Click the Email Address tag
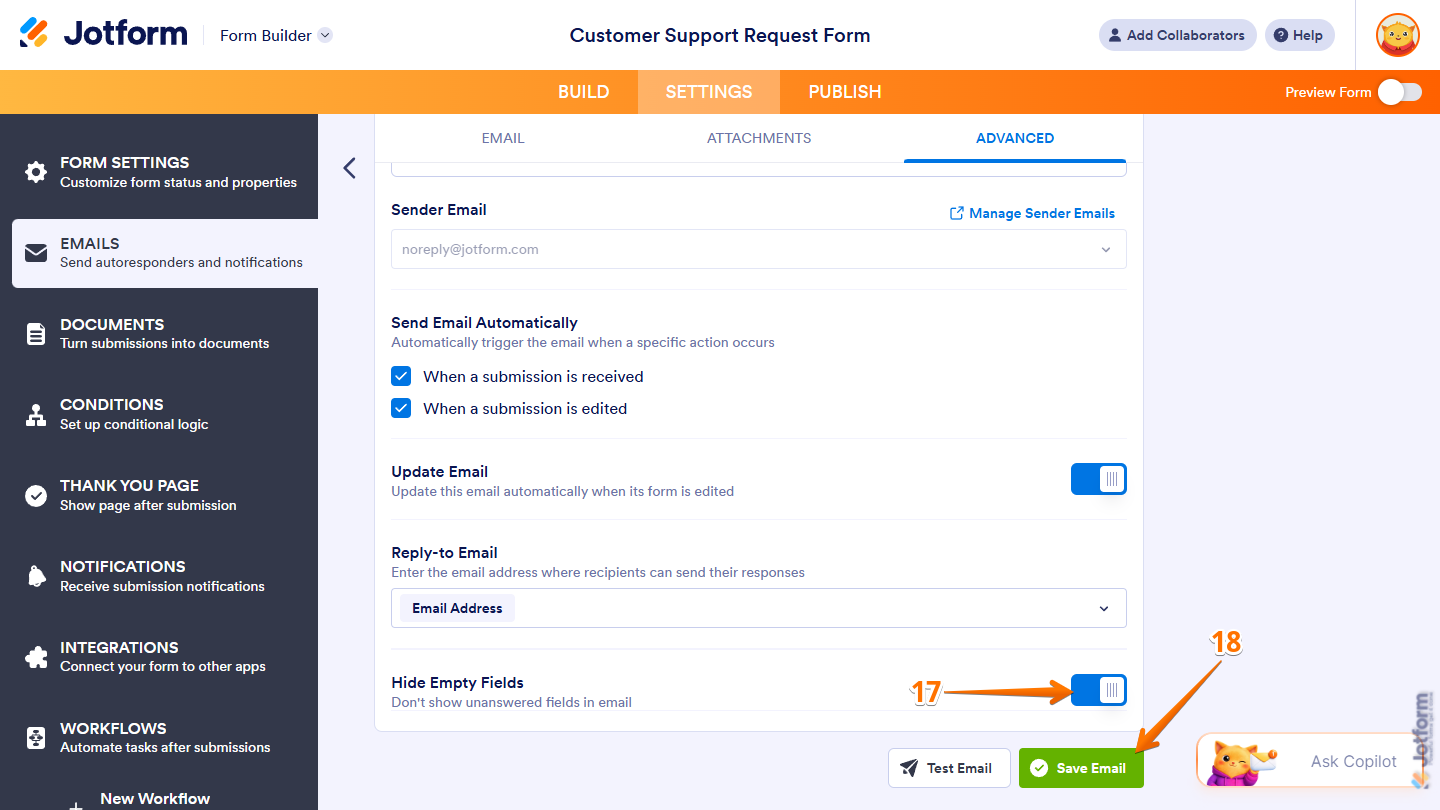The width and height of the screenshot is (1440, 810). tap(457, 608)
